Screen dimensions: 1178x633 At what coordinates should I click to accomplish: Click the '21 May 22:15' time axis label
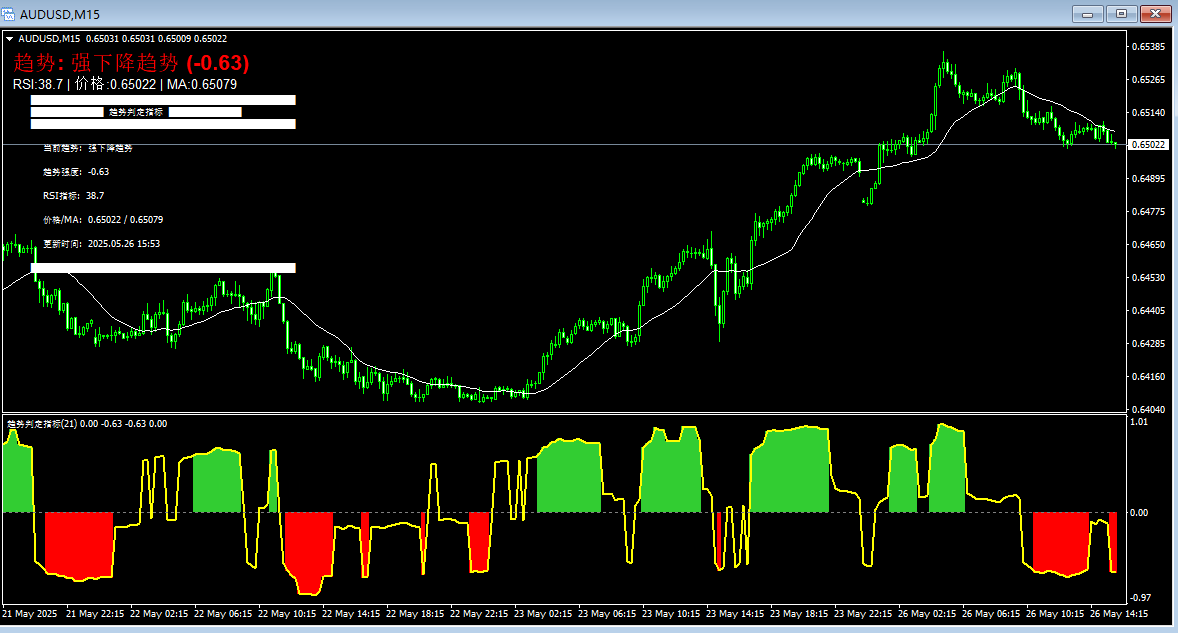click(95, 613)
